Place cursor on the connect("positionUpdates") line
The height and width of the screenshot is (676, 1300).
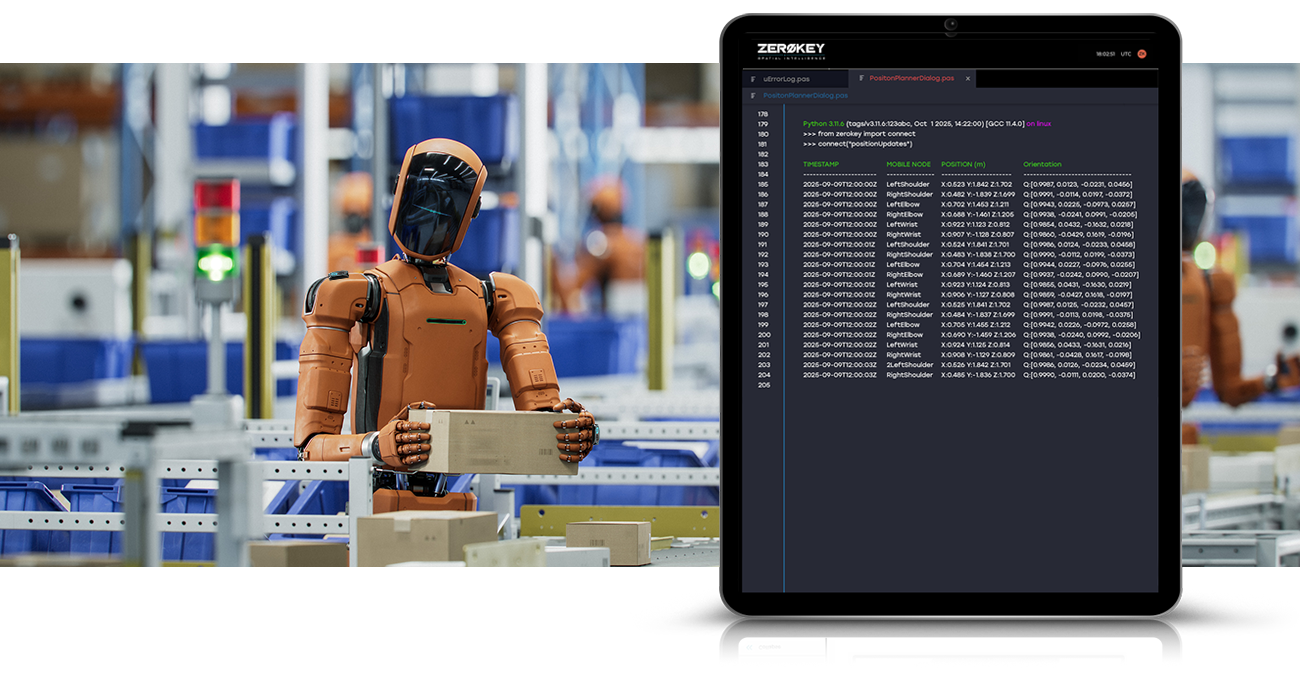point(858,144)
